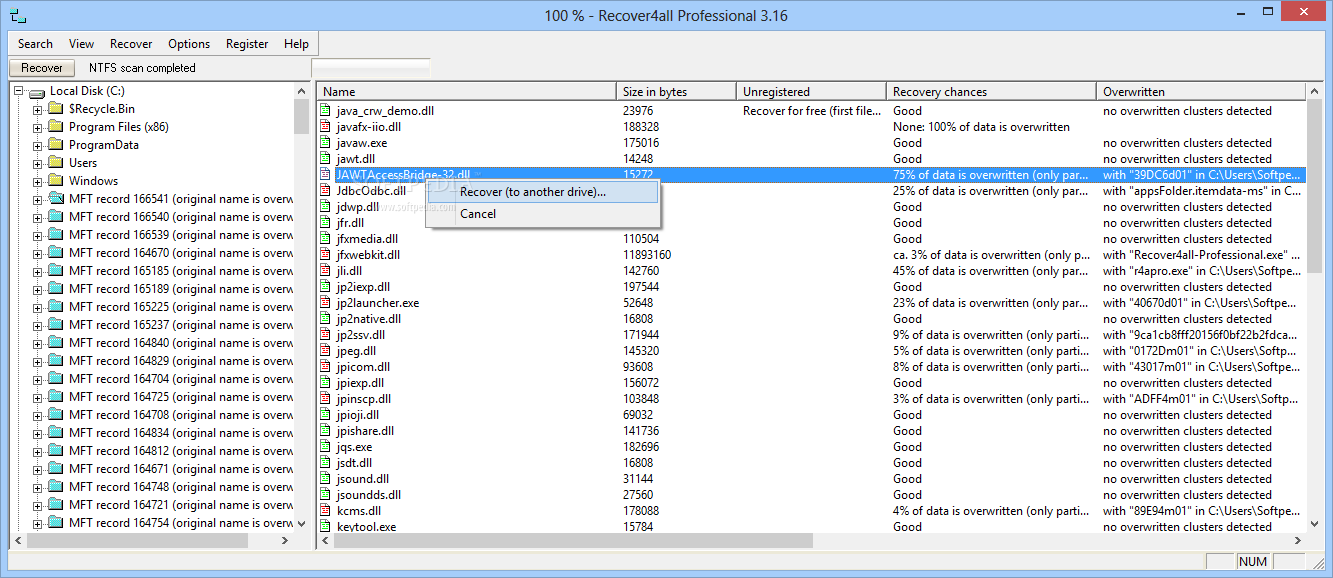This screenshot has height=578, width=1333.
Task: Click the jpinscp.dll file icon
Action: point(325,399)
